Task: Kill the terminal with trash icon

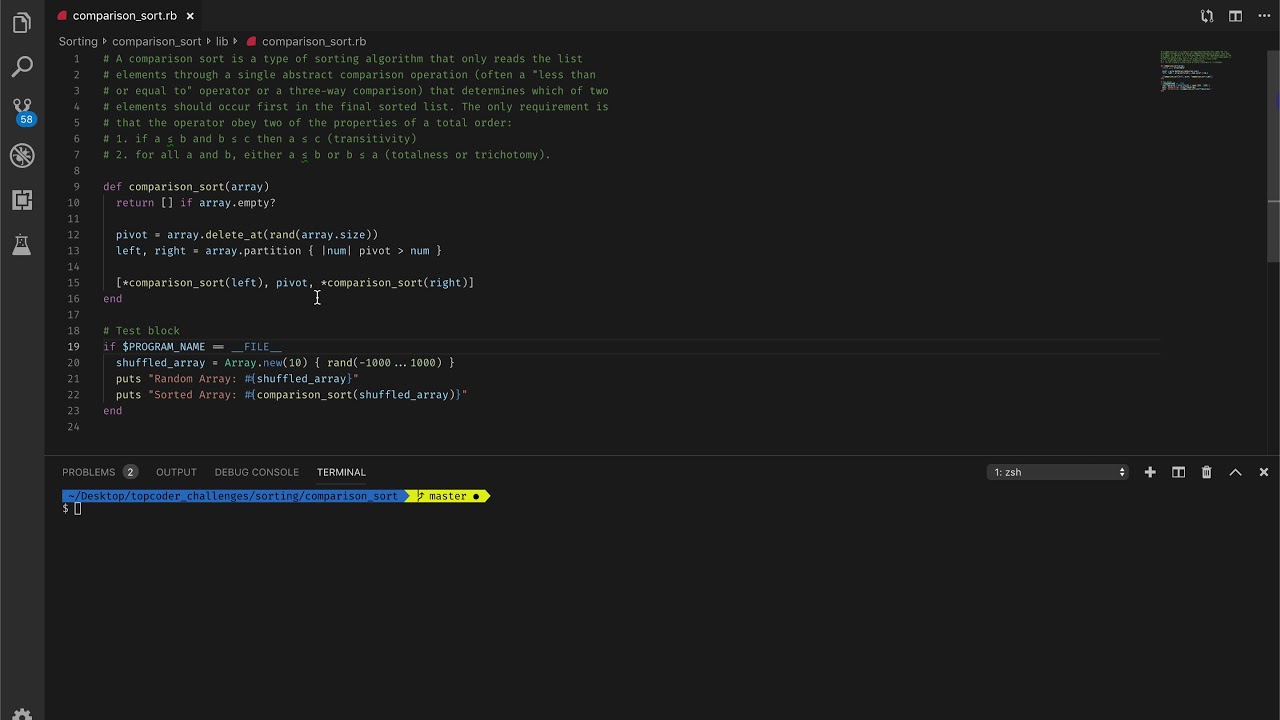Action: tap(1206, 472)
